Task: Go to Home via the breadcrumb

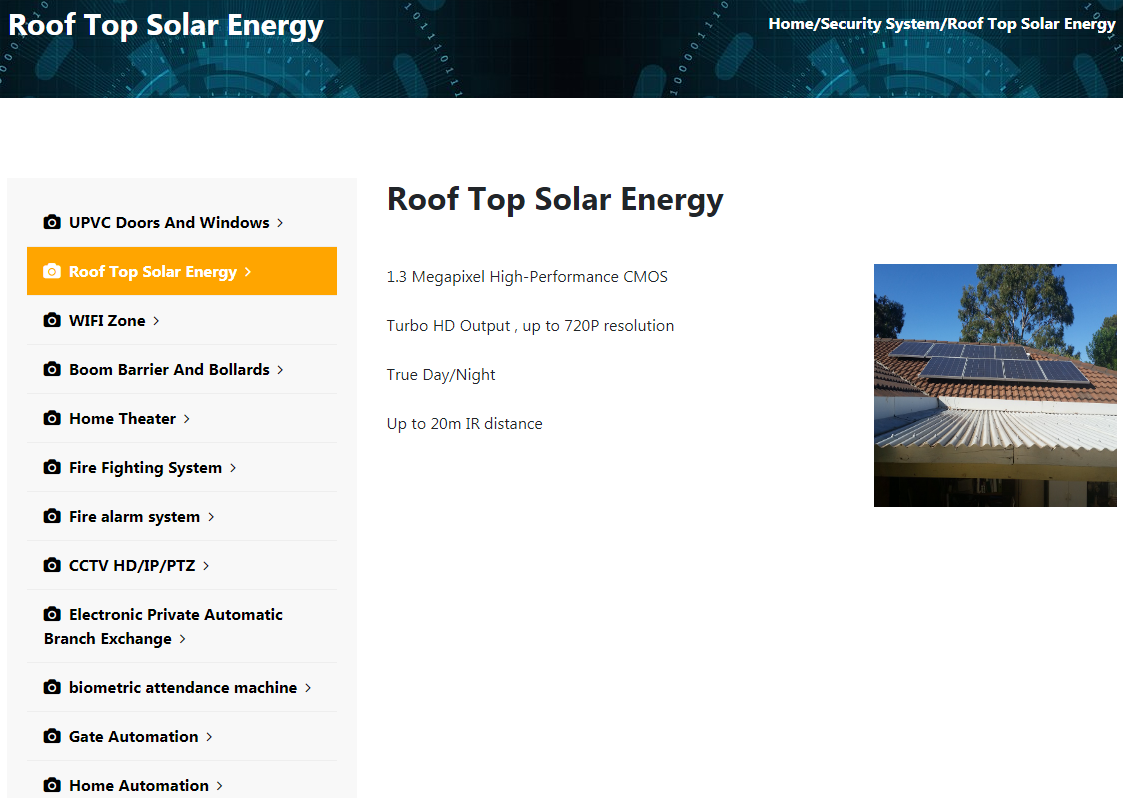Action: pos(791,23)
